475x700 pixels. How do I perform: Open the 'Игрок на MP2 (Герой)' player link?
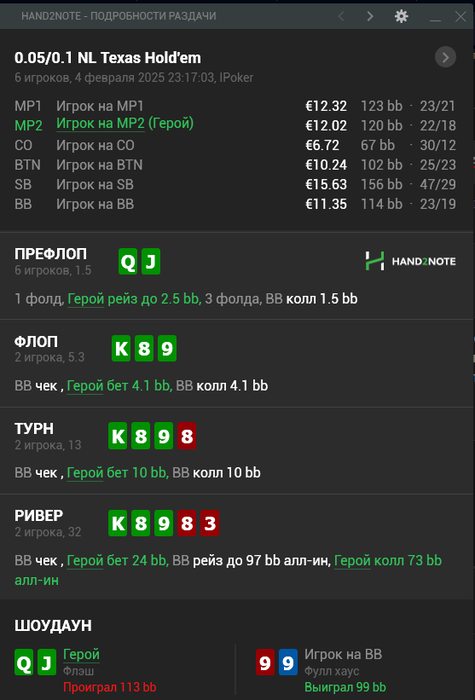[x=125, y=124]
